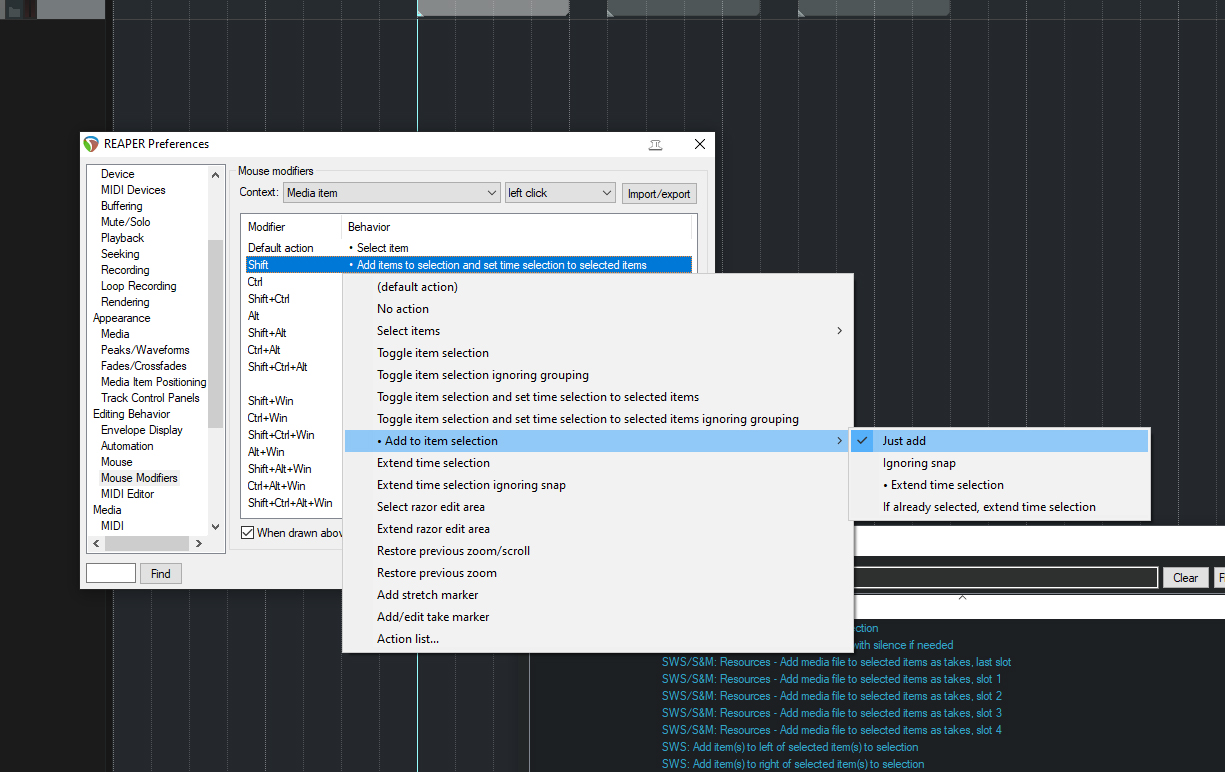Select 'Just add' in the submenu
This screenshot has width=1225, height=772.
[999, 441]
